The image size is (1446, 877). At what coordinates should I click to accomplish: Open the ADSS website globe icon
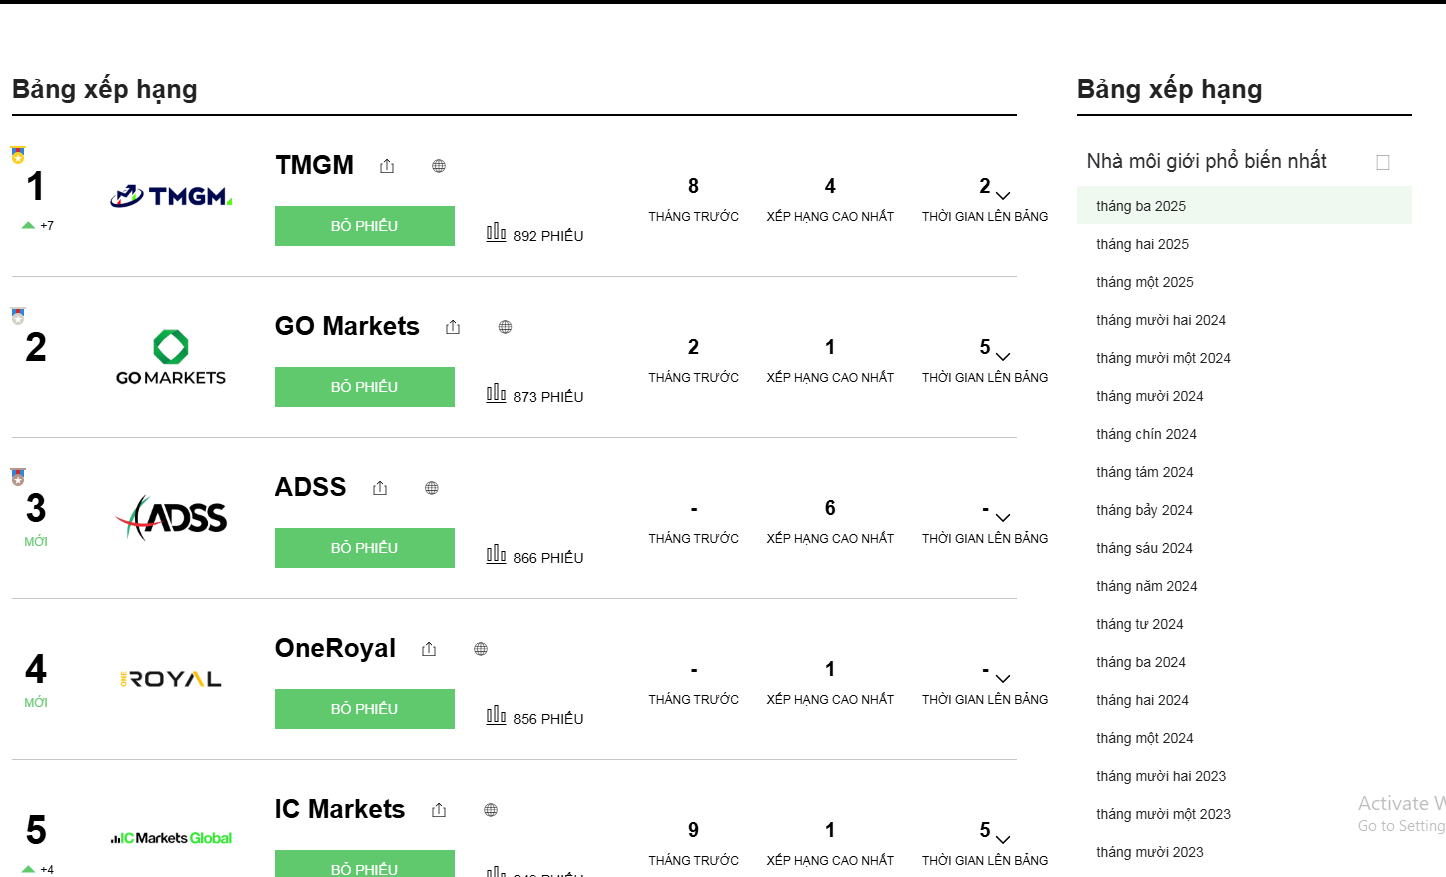tap(432, 488)
